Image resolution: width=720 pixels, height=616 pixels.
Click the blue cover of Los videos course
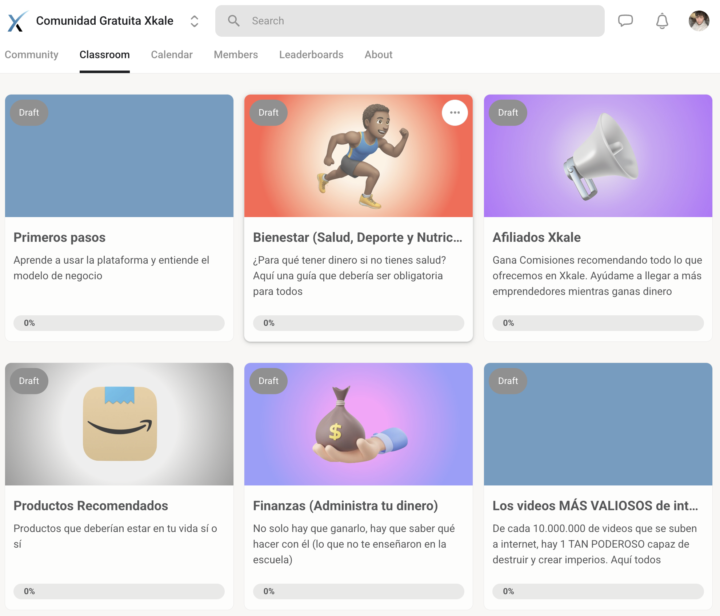tap(598, 424)
